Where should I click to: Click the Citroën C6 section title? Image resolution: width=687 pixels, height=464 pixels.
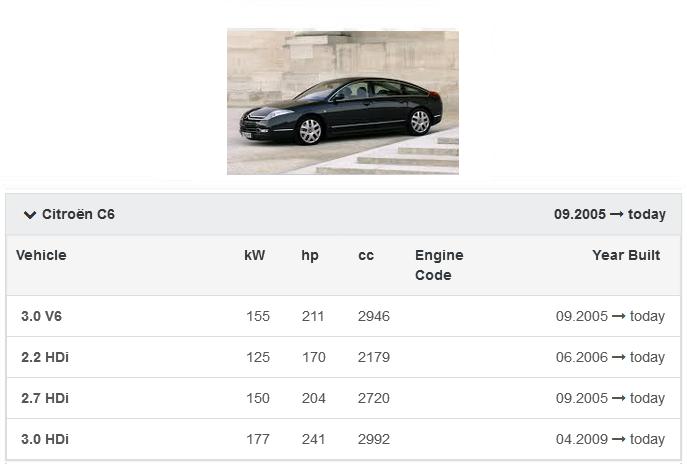pyautogui.click(x=78, y=215)
